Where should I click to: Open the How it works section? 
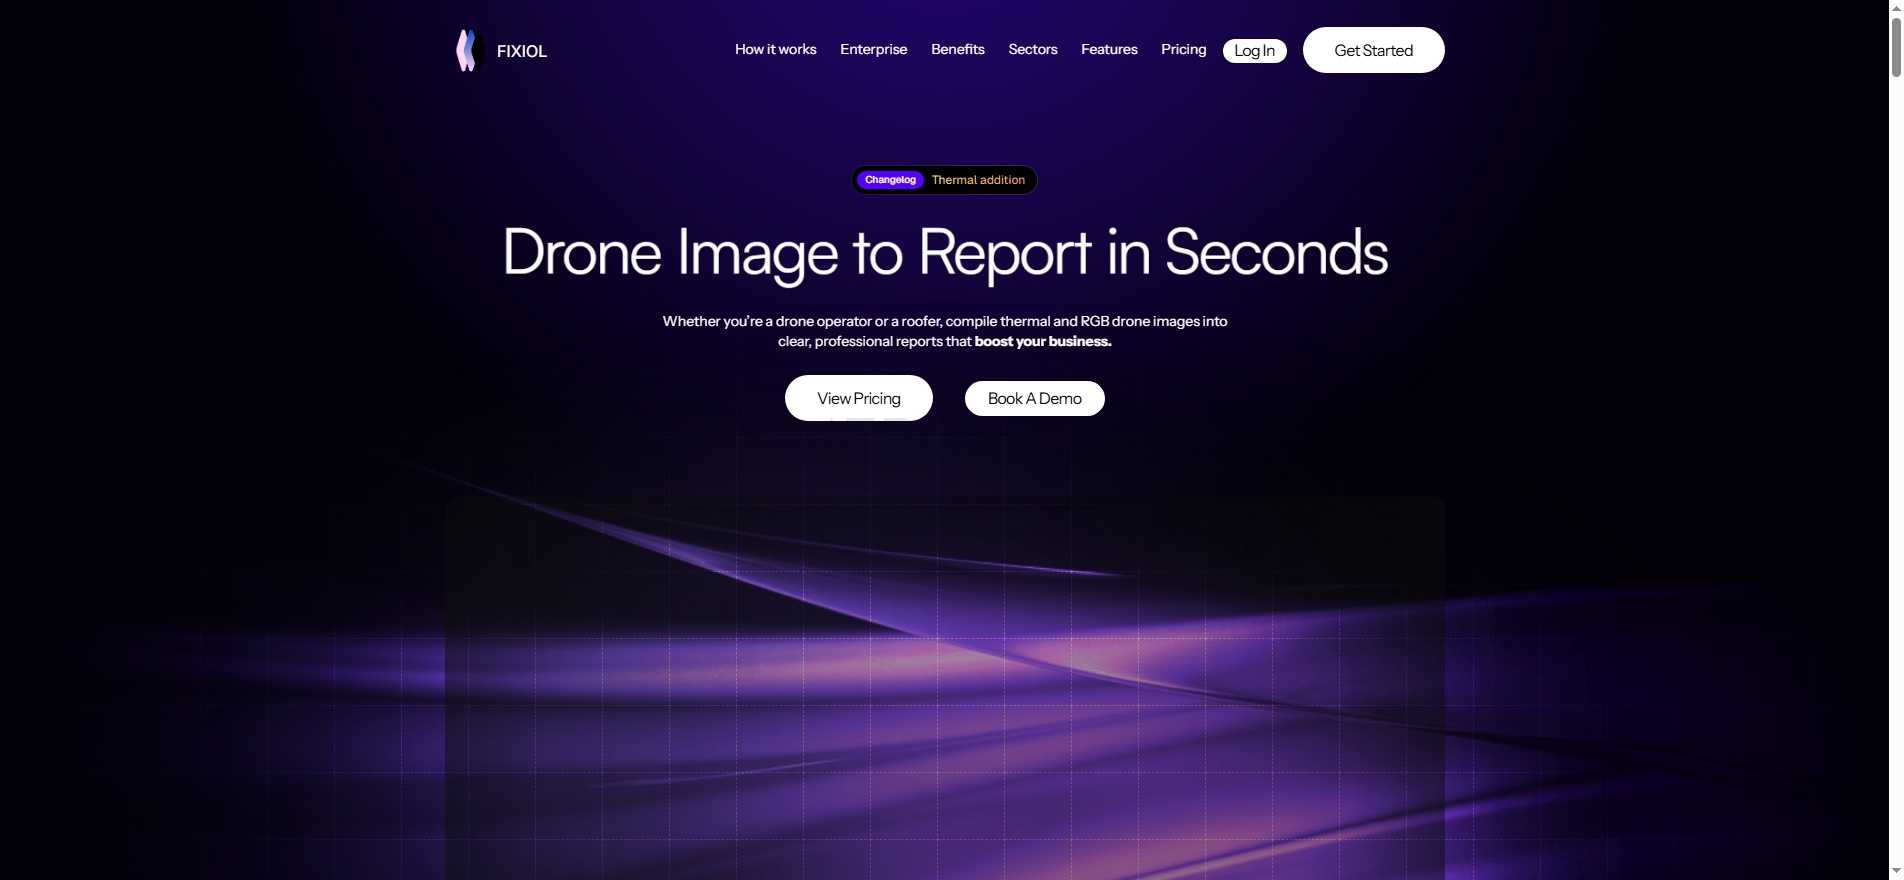pyautogui.click(x=775, y=49)
